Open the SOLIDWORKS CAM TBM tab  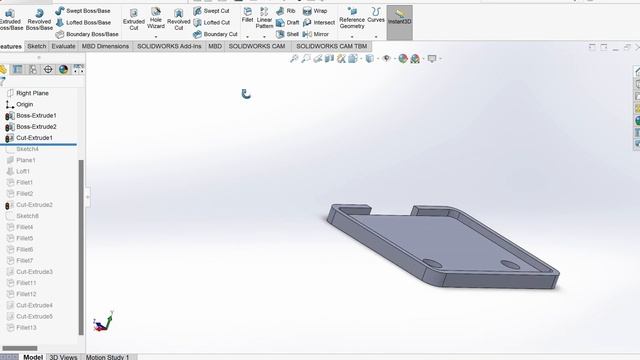coord(331,46)
